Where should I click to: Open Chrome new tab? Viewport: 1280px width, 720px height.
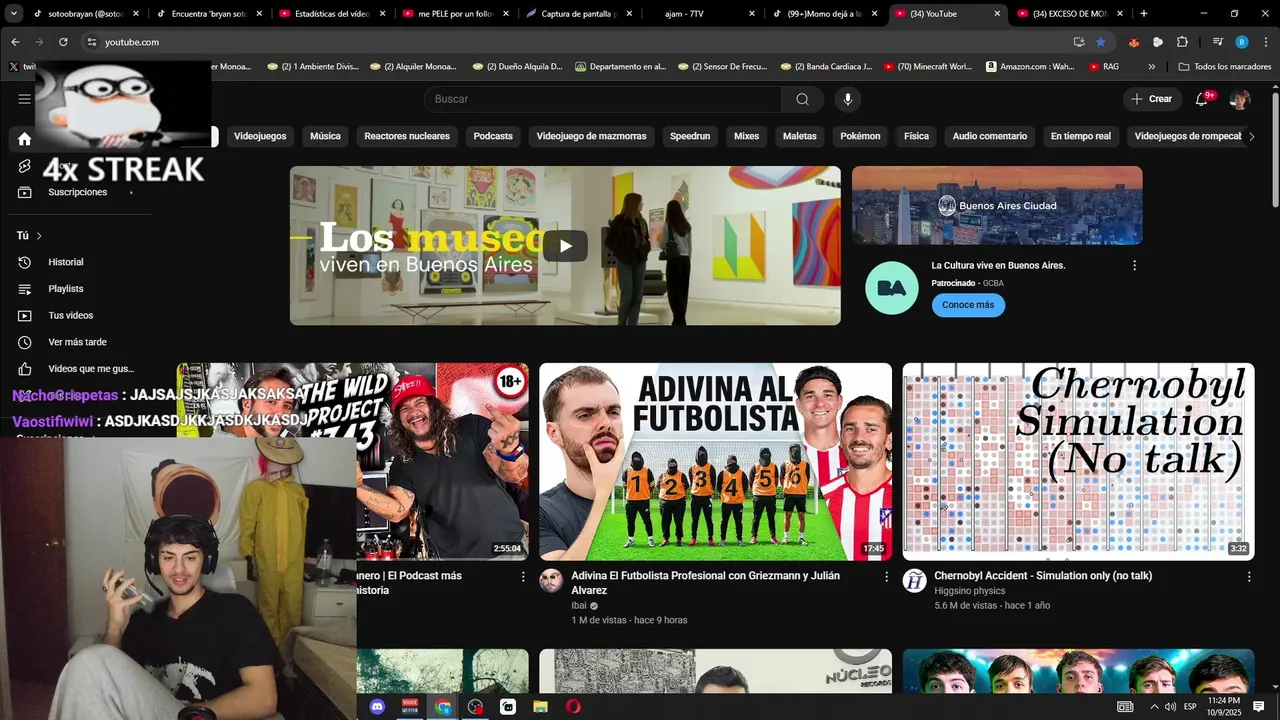1144,14
